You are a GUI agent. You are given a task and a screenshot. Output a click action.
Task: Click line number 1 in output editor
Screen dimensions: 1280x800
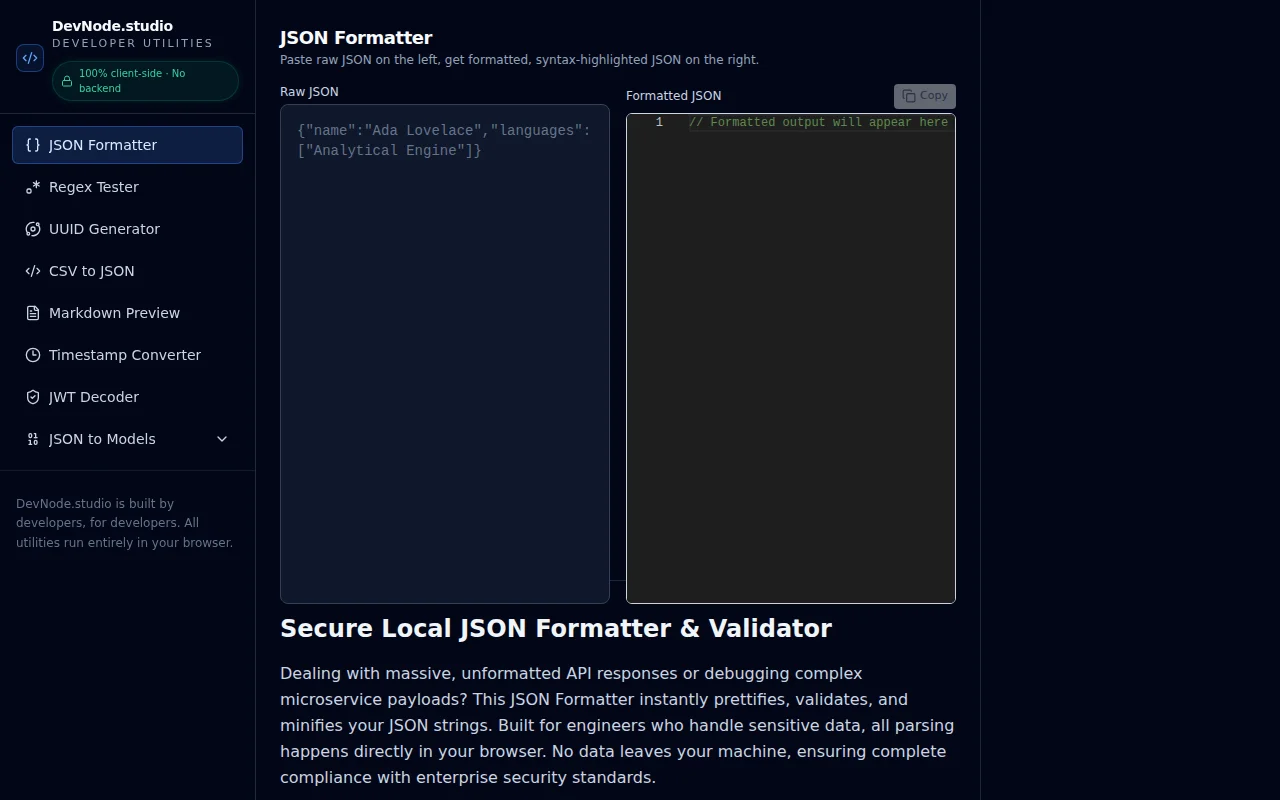pos(659,122)
